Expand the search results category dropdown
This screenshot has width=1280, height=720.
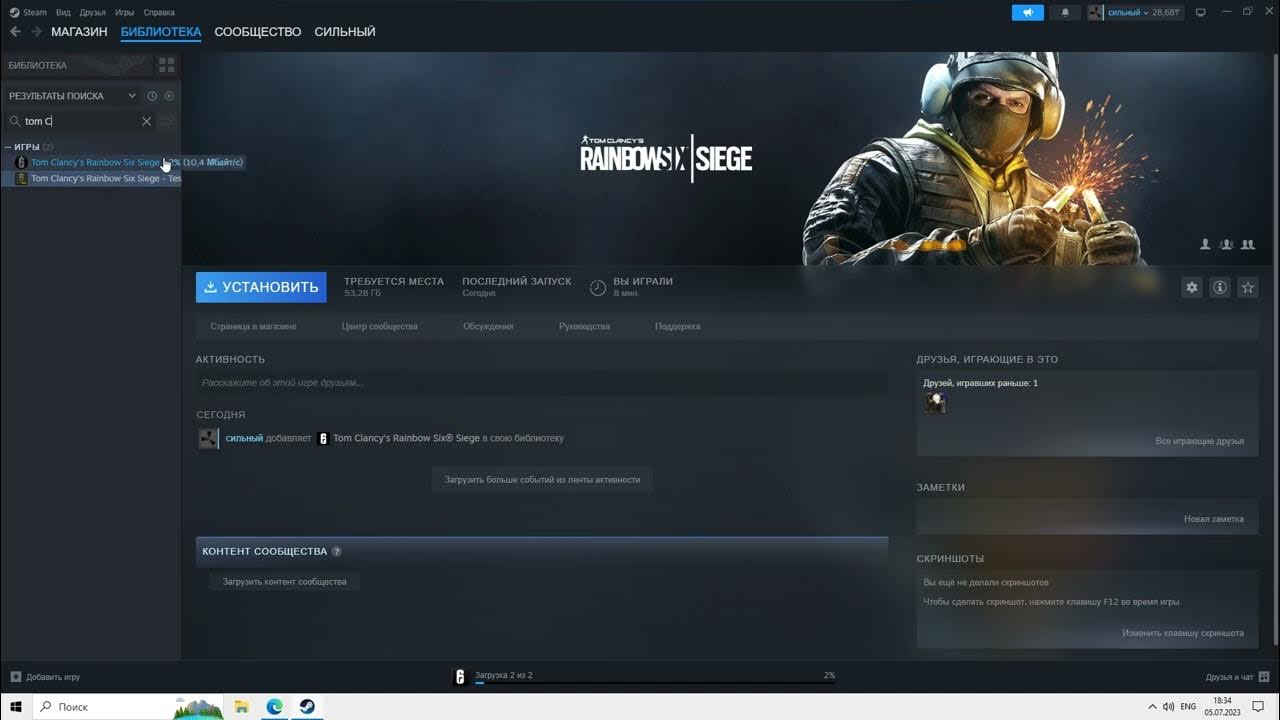[x=131, y=96]
